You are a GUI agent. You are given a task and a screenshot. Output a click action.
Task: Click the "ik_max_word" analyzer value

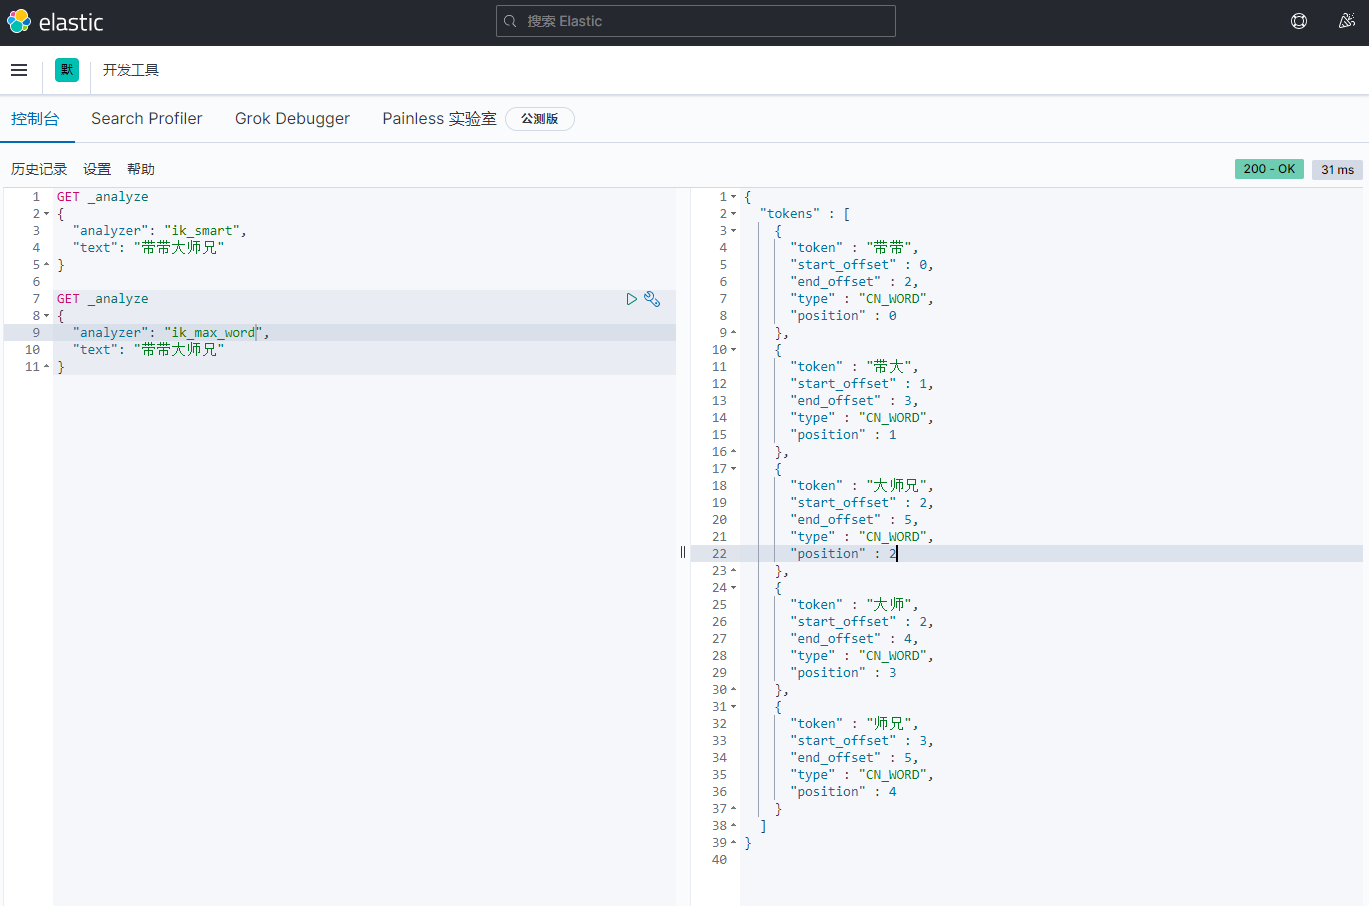(x=214, y=333)
